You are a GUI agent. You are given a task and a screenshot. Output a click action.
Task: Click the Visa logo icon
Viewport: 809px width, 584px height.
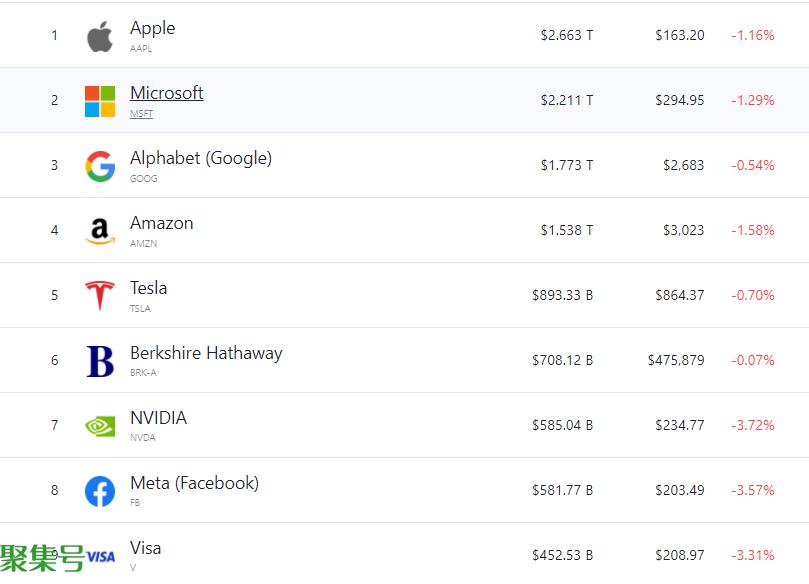coord(101,557)
